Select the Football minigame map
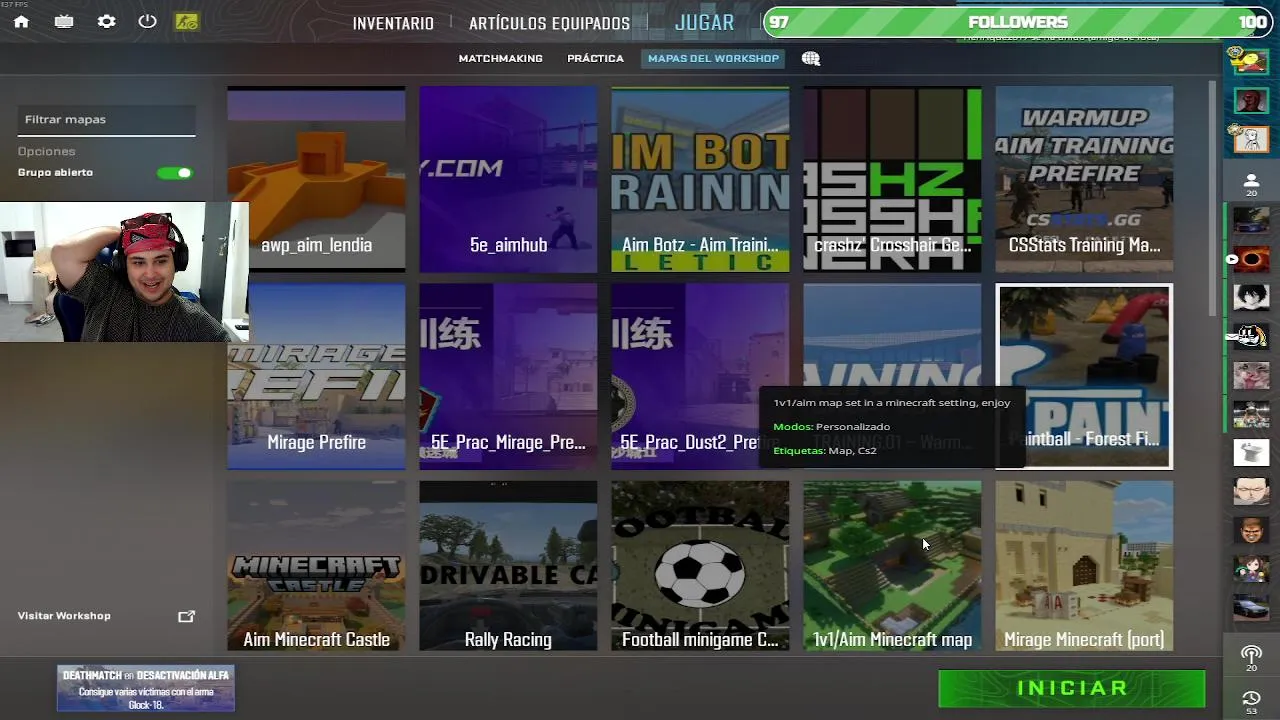 700,566
